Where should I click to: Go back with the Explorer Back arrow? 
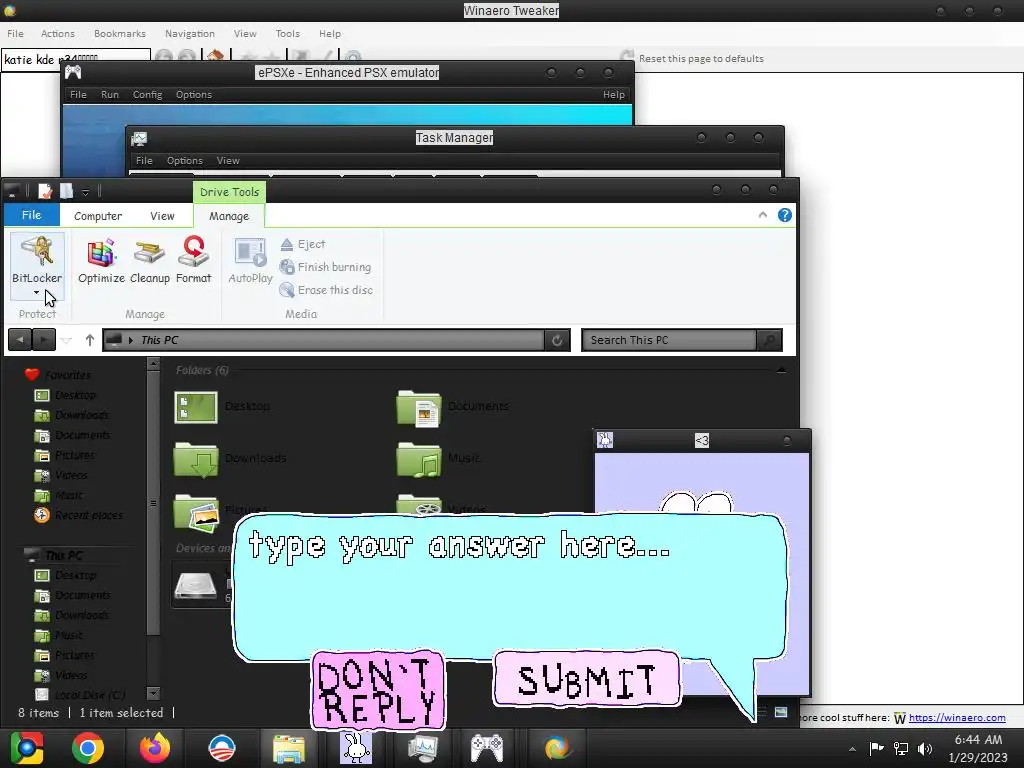point(20,340)
